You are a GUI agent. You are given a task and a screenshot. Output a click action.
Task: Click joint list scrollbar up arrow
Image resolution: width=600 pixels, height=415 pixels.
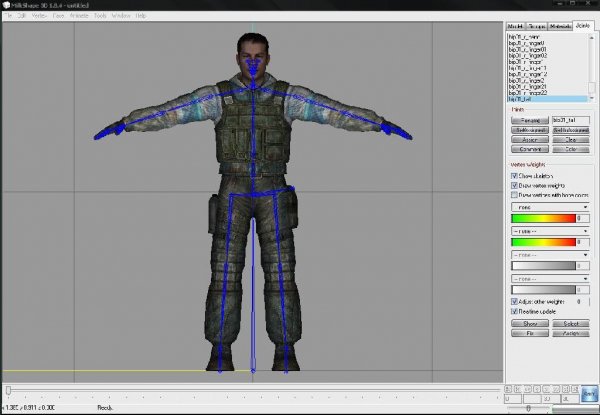pyautogui.click(x=592, y=37)
